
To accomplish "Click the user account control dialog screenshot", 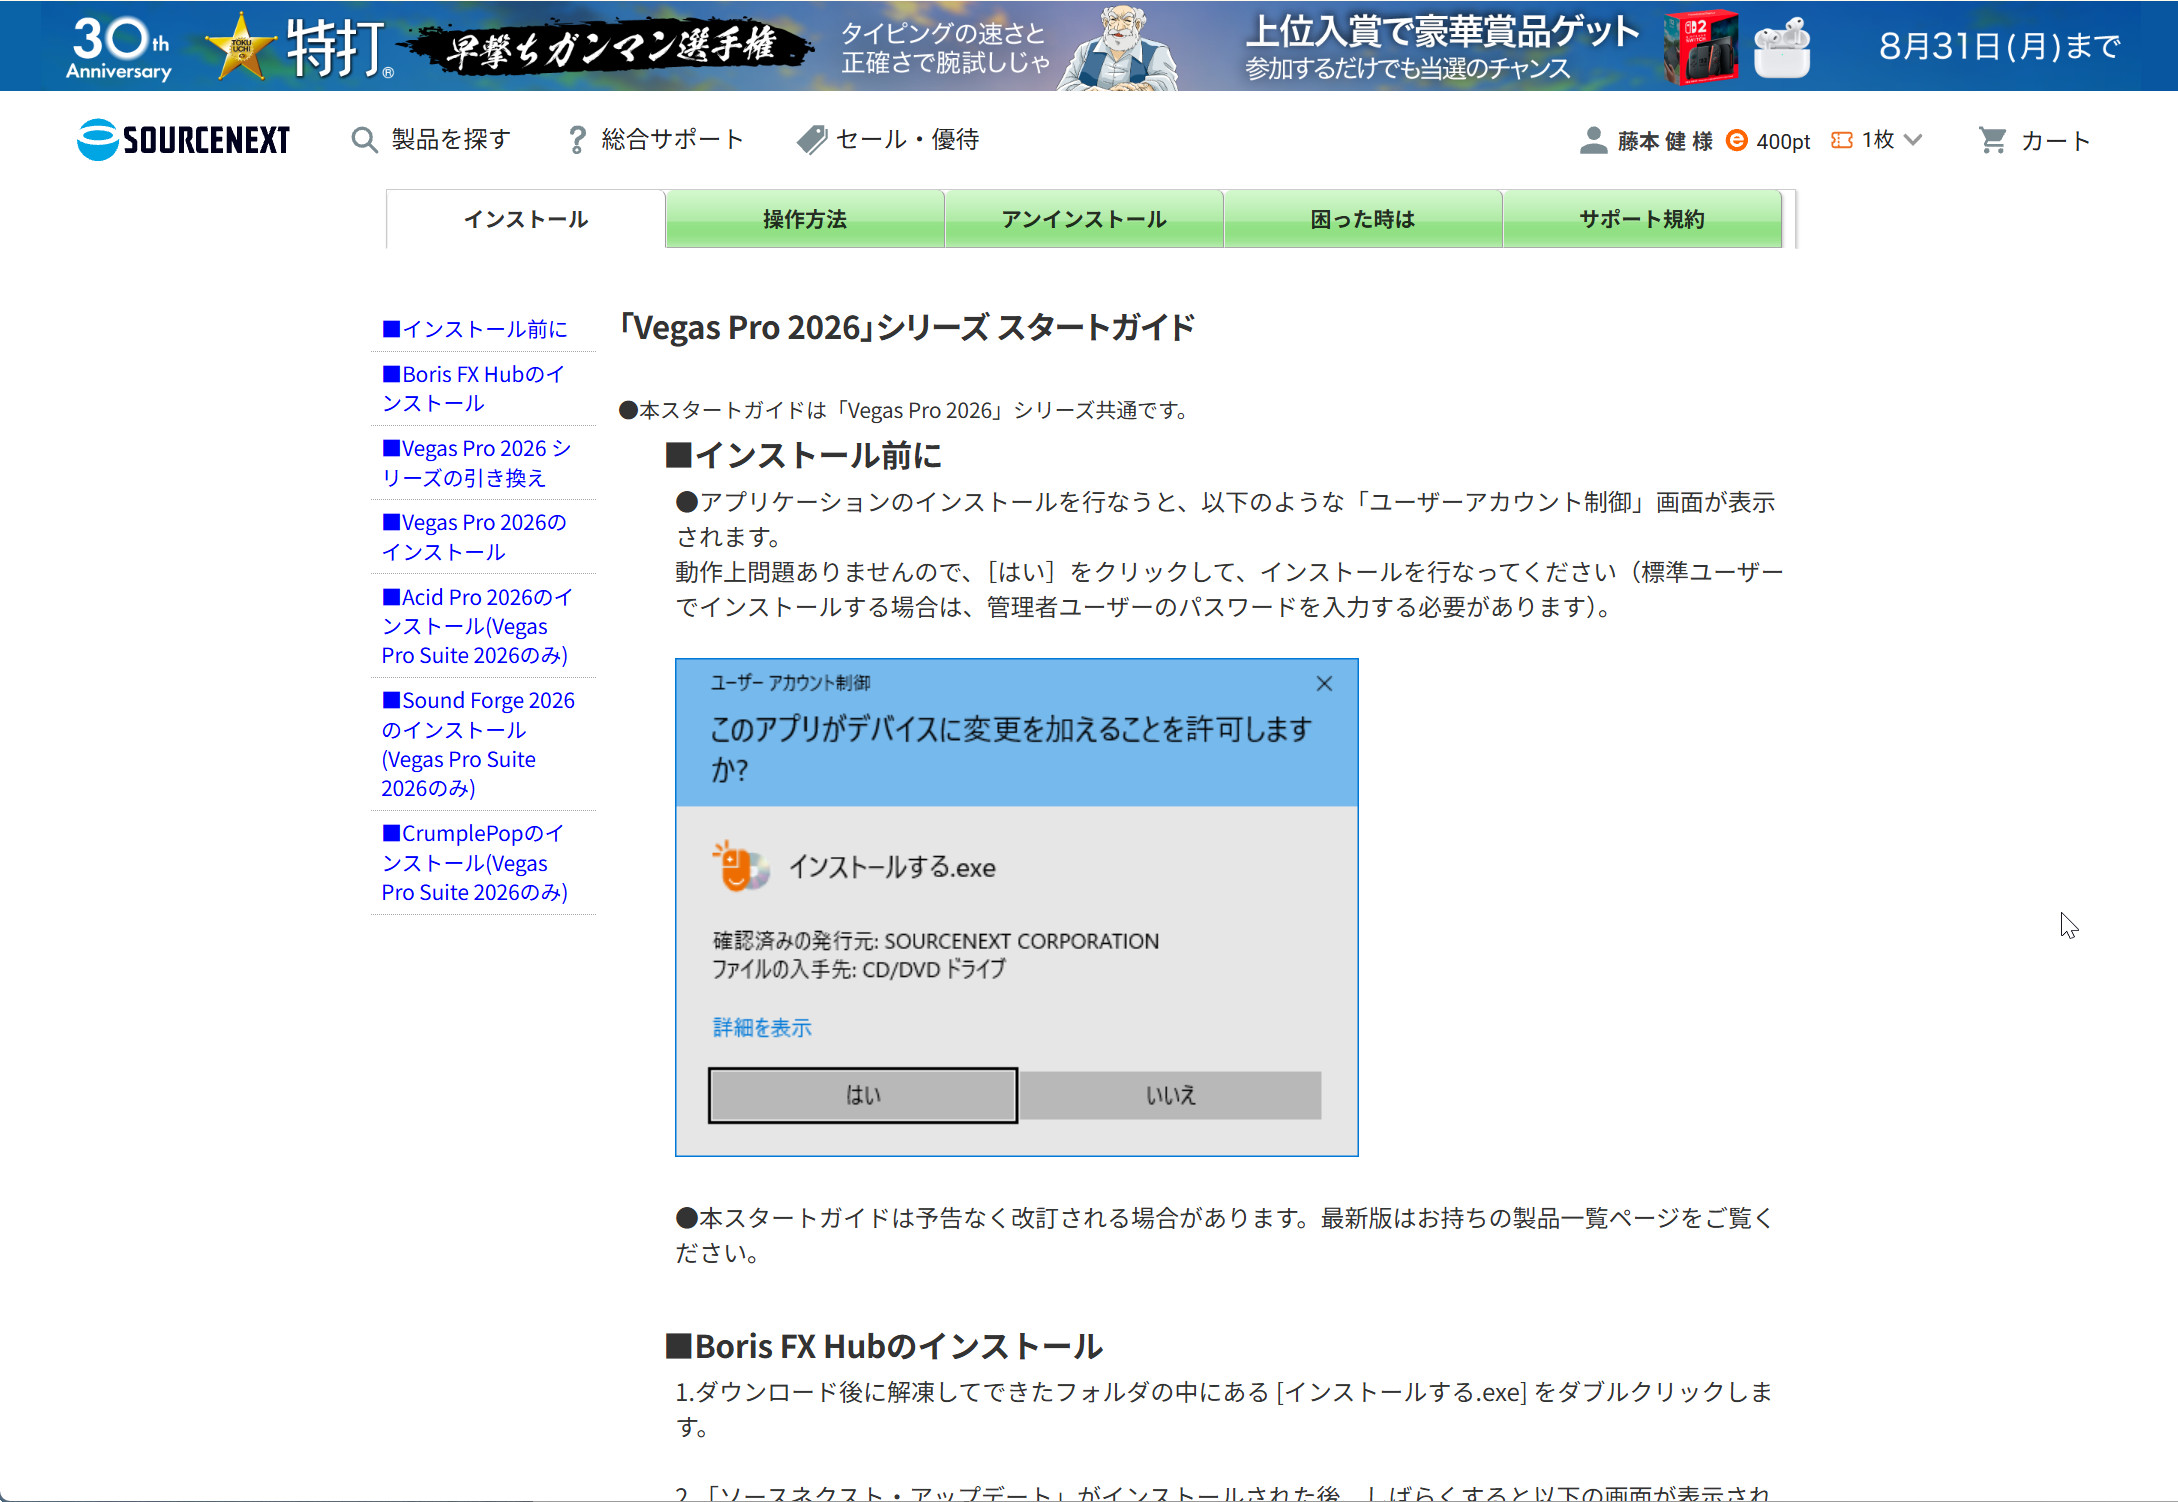I will tap(1017, 907).
